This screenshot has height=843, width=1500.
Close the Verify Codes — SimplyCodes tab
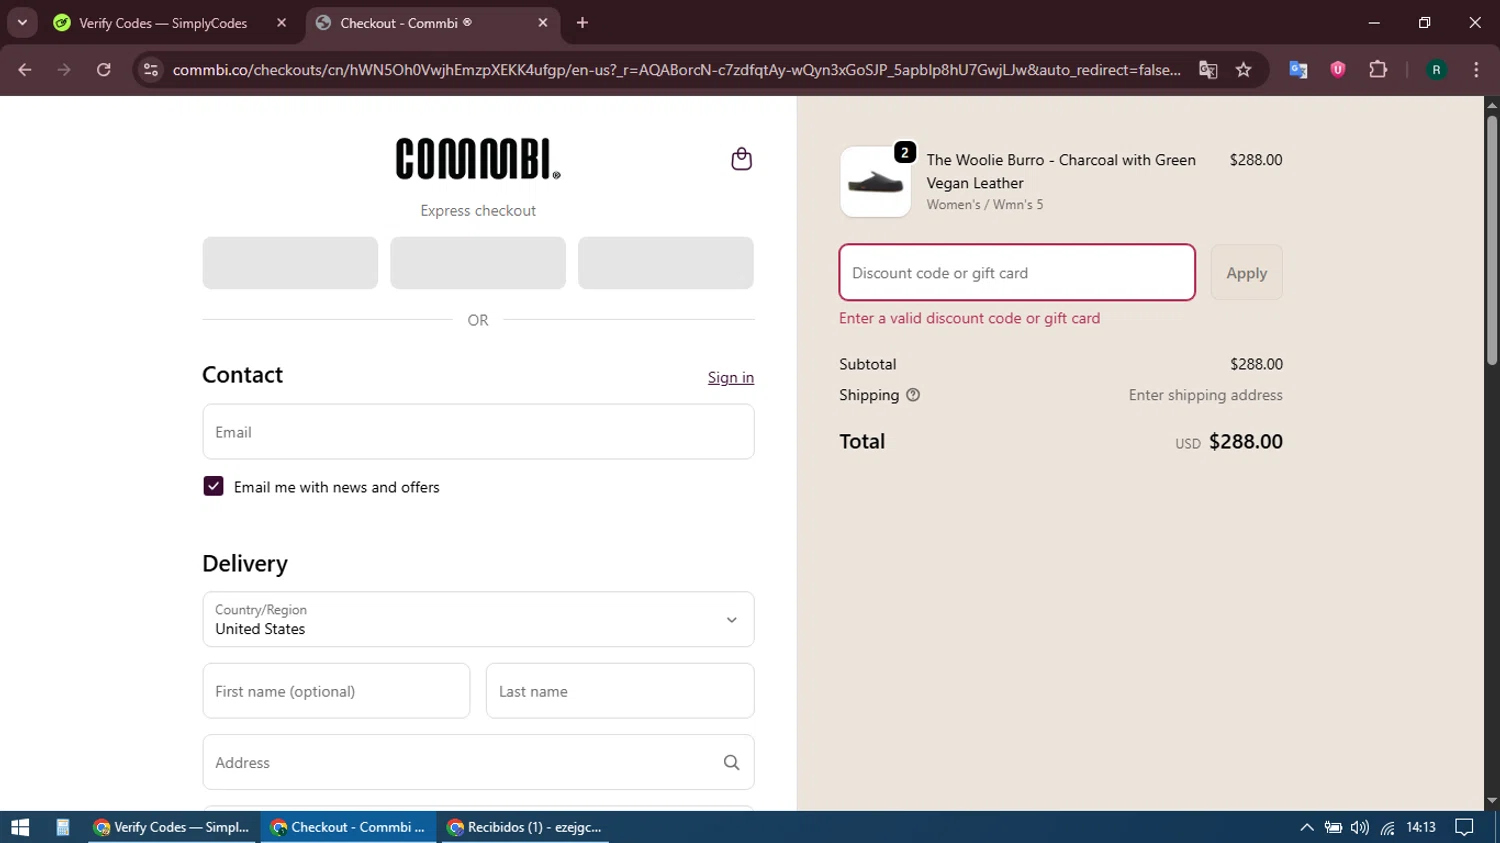(x=281, y=23)
